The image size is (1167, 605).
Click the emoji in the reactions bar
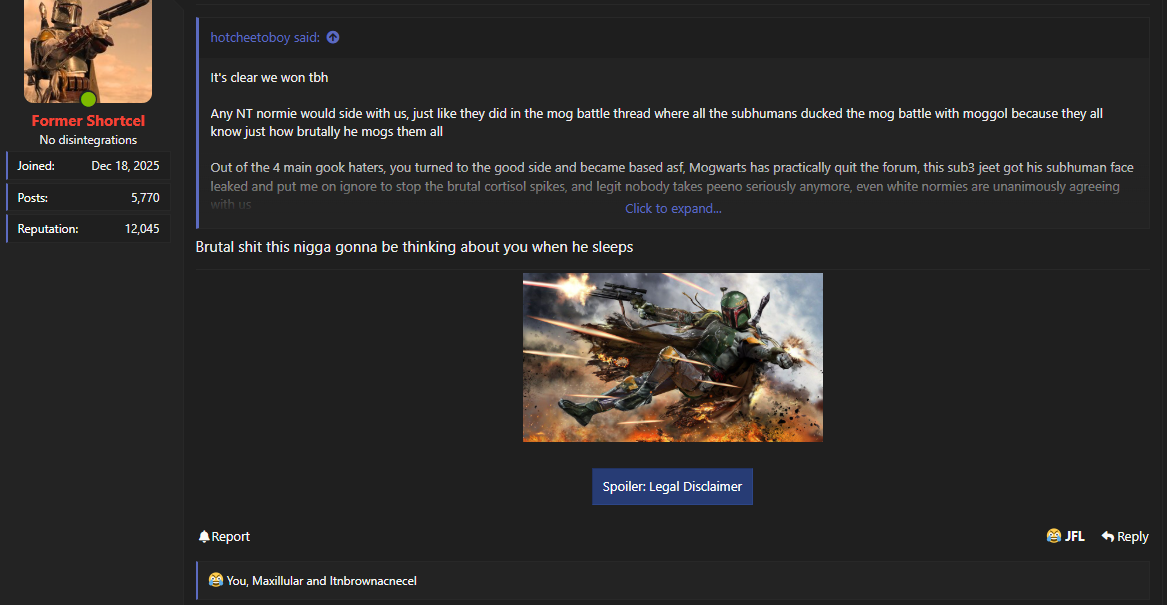tap(215, 580)
